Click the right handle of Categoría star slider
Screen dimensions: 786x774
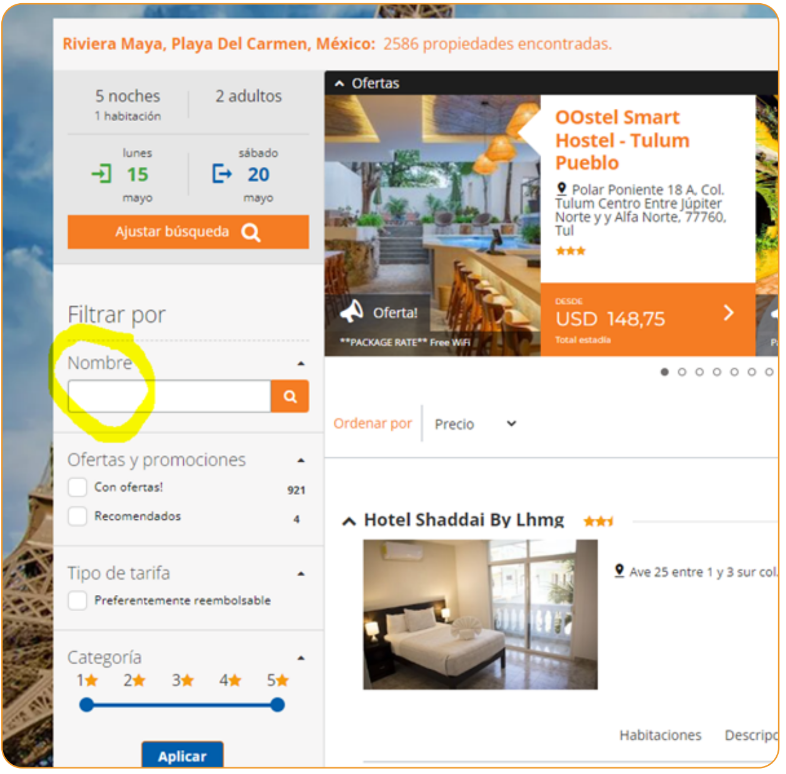tap(277, 705)
